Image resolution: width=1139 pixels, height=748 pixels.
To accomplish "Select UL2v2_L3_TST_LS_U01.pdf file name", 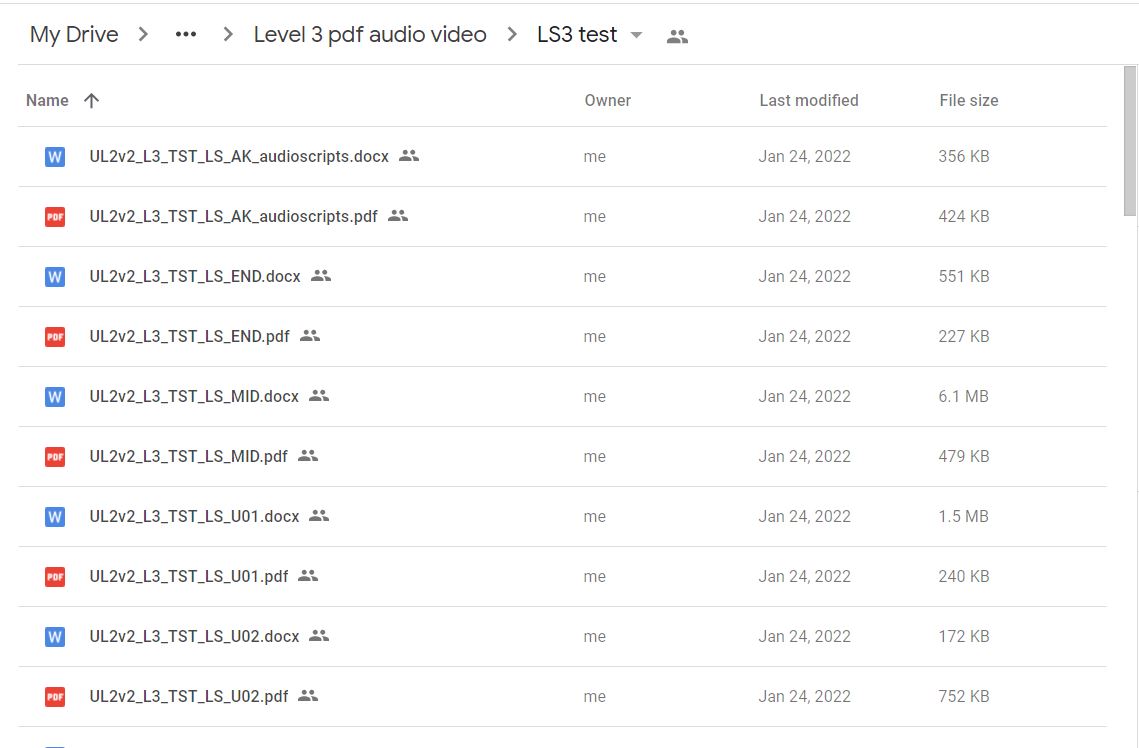I will click(x=188, y=576).
